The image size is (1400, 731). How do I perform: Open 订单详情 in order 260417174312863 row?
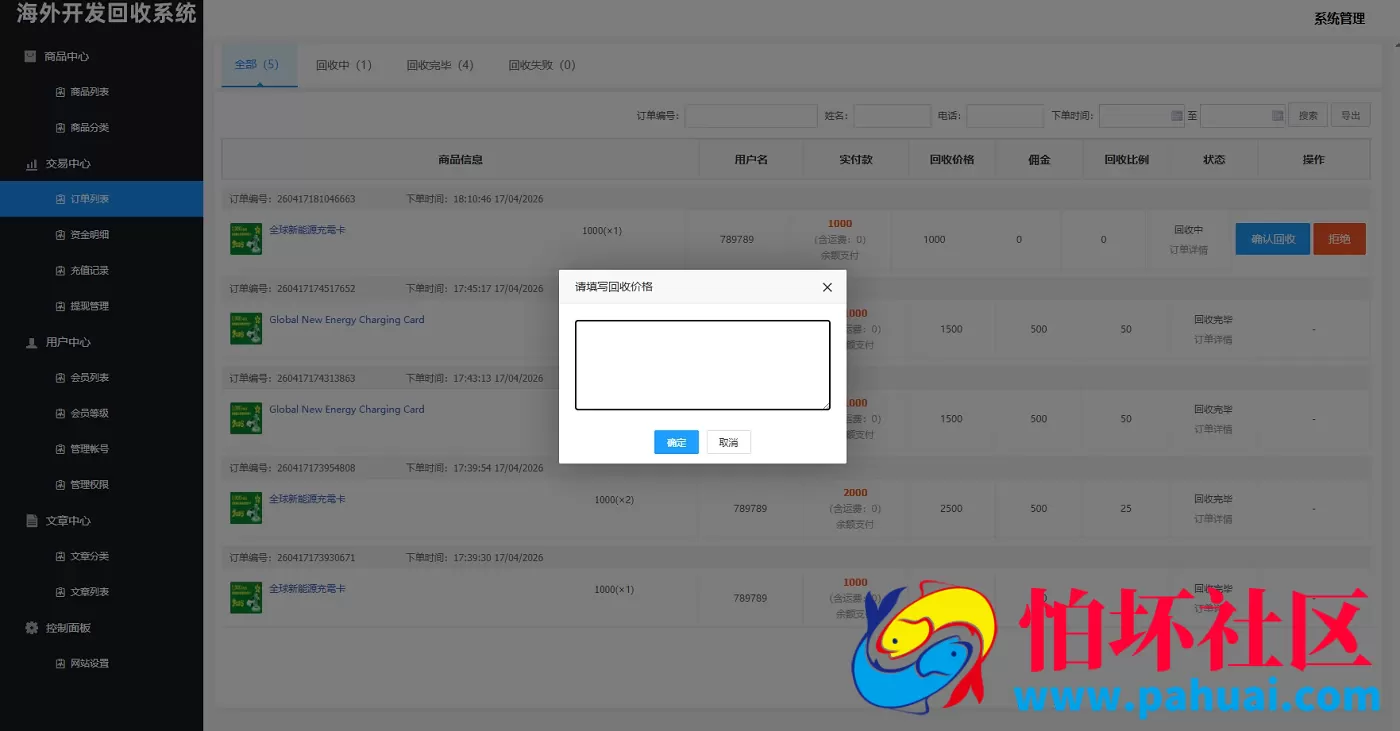pyautogui.click(x=1213, y=429)
